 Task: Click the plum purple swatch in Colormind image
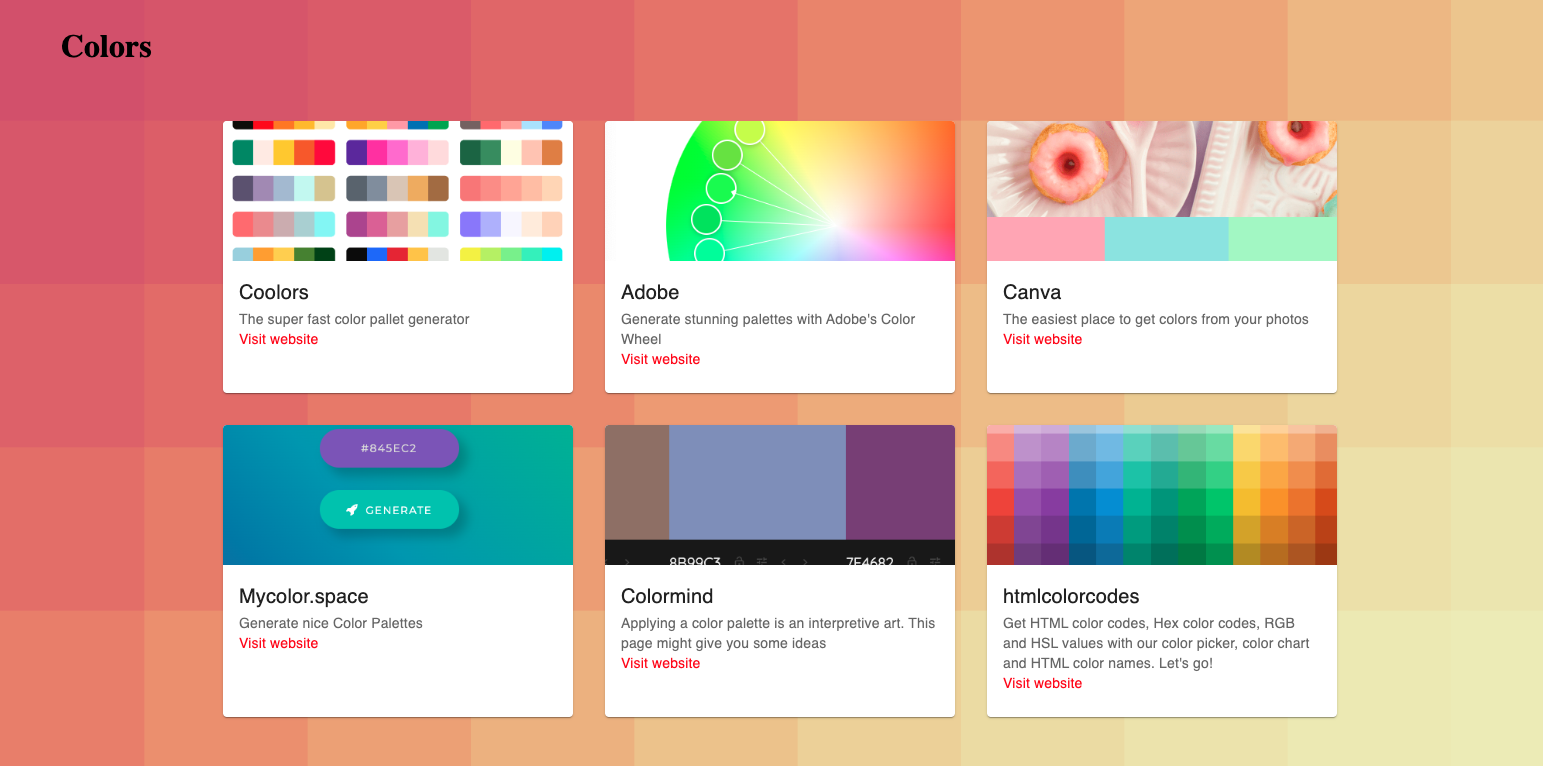pyautogui.click(x=900, y=482)
